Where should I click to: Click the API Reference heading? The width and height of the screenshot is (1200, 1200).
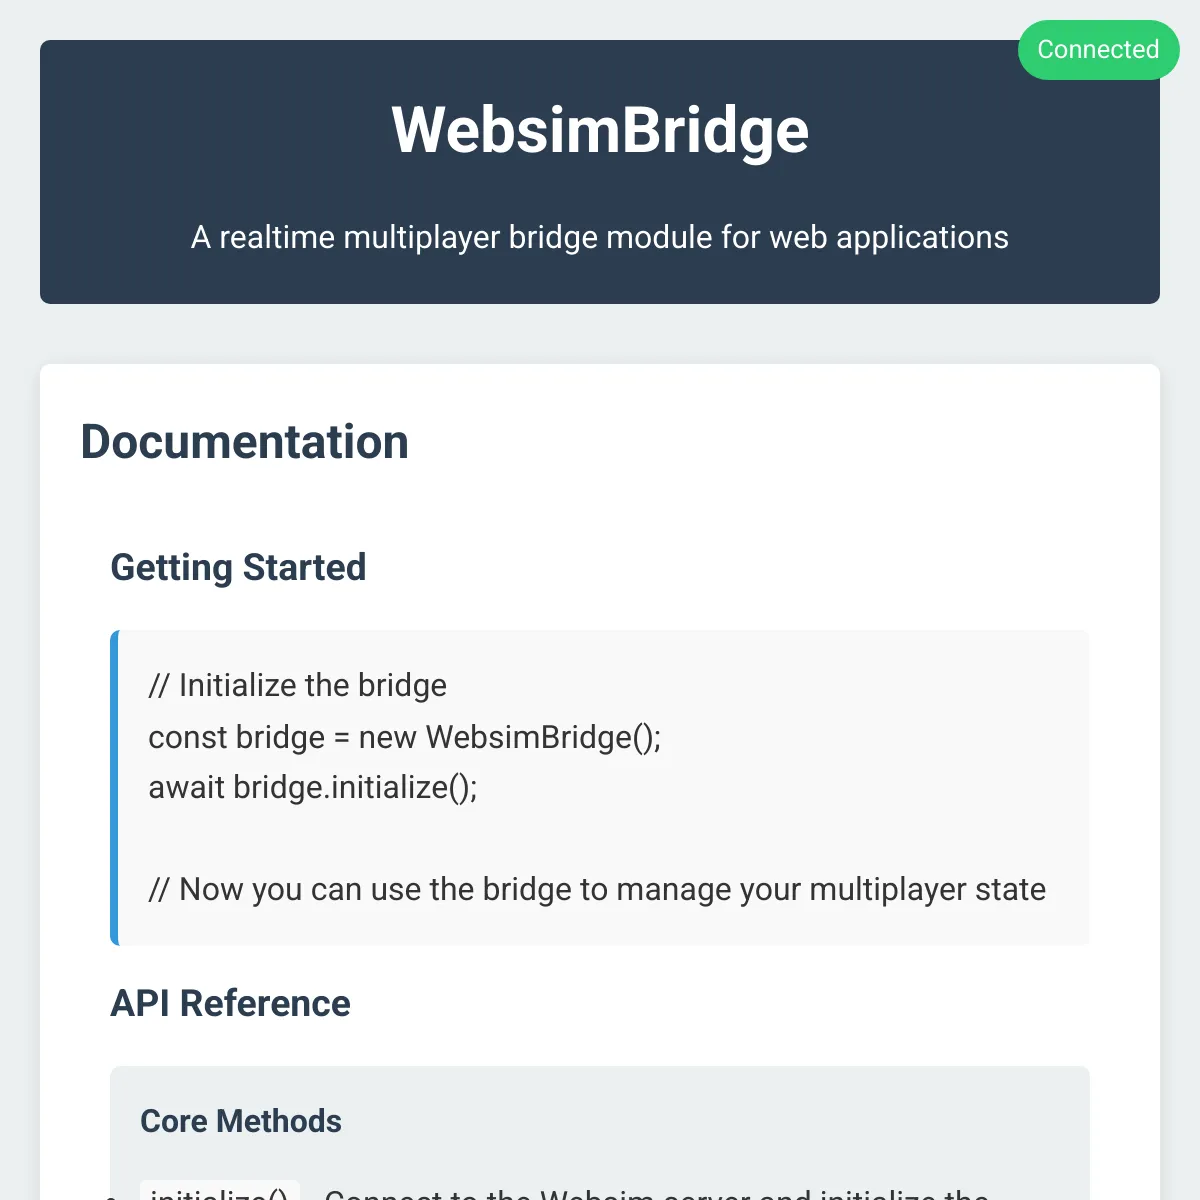(x=230, y=1003)
